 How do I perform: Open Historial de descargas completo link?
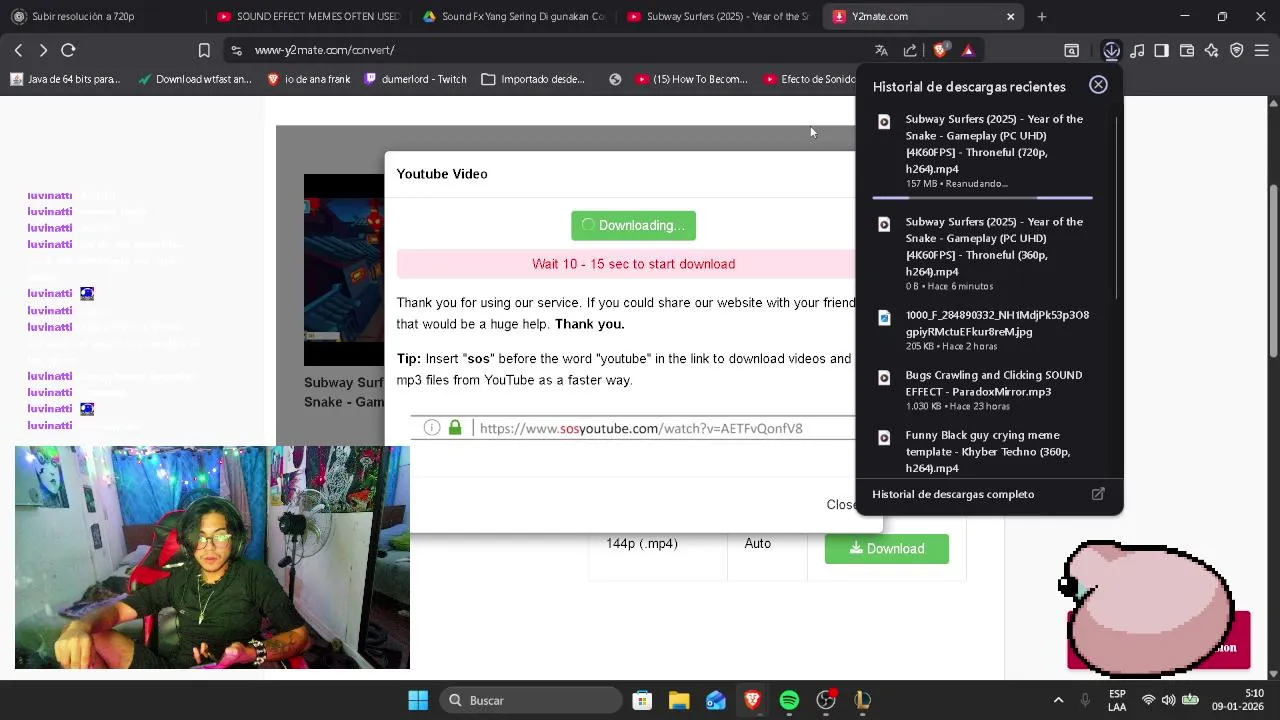pyautogui.click(x=953, y=494)
